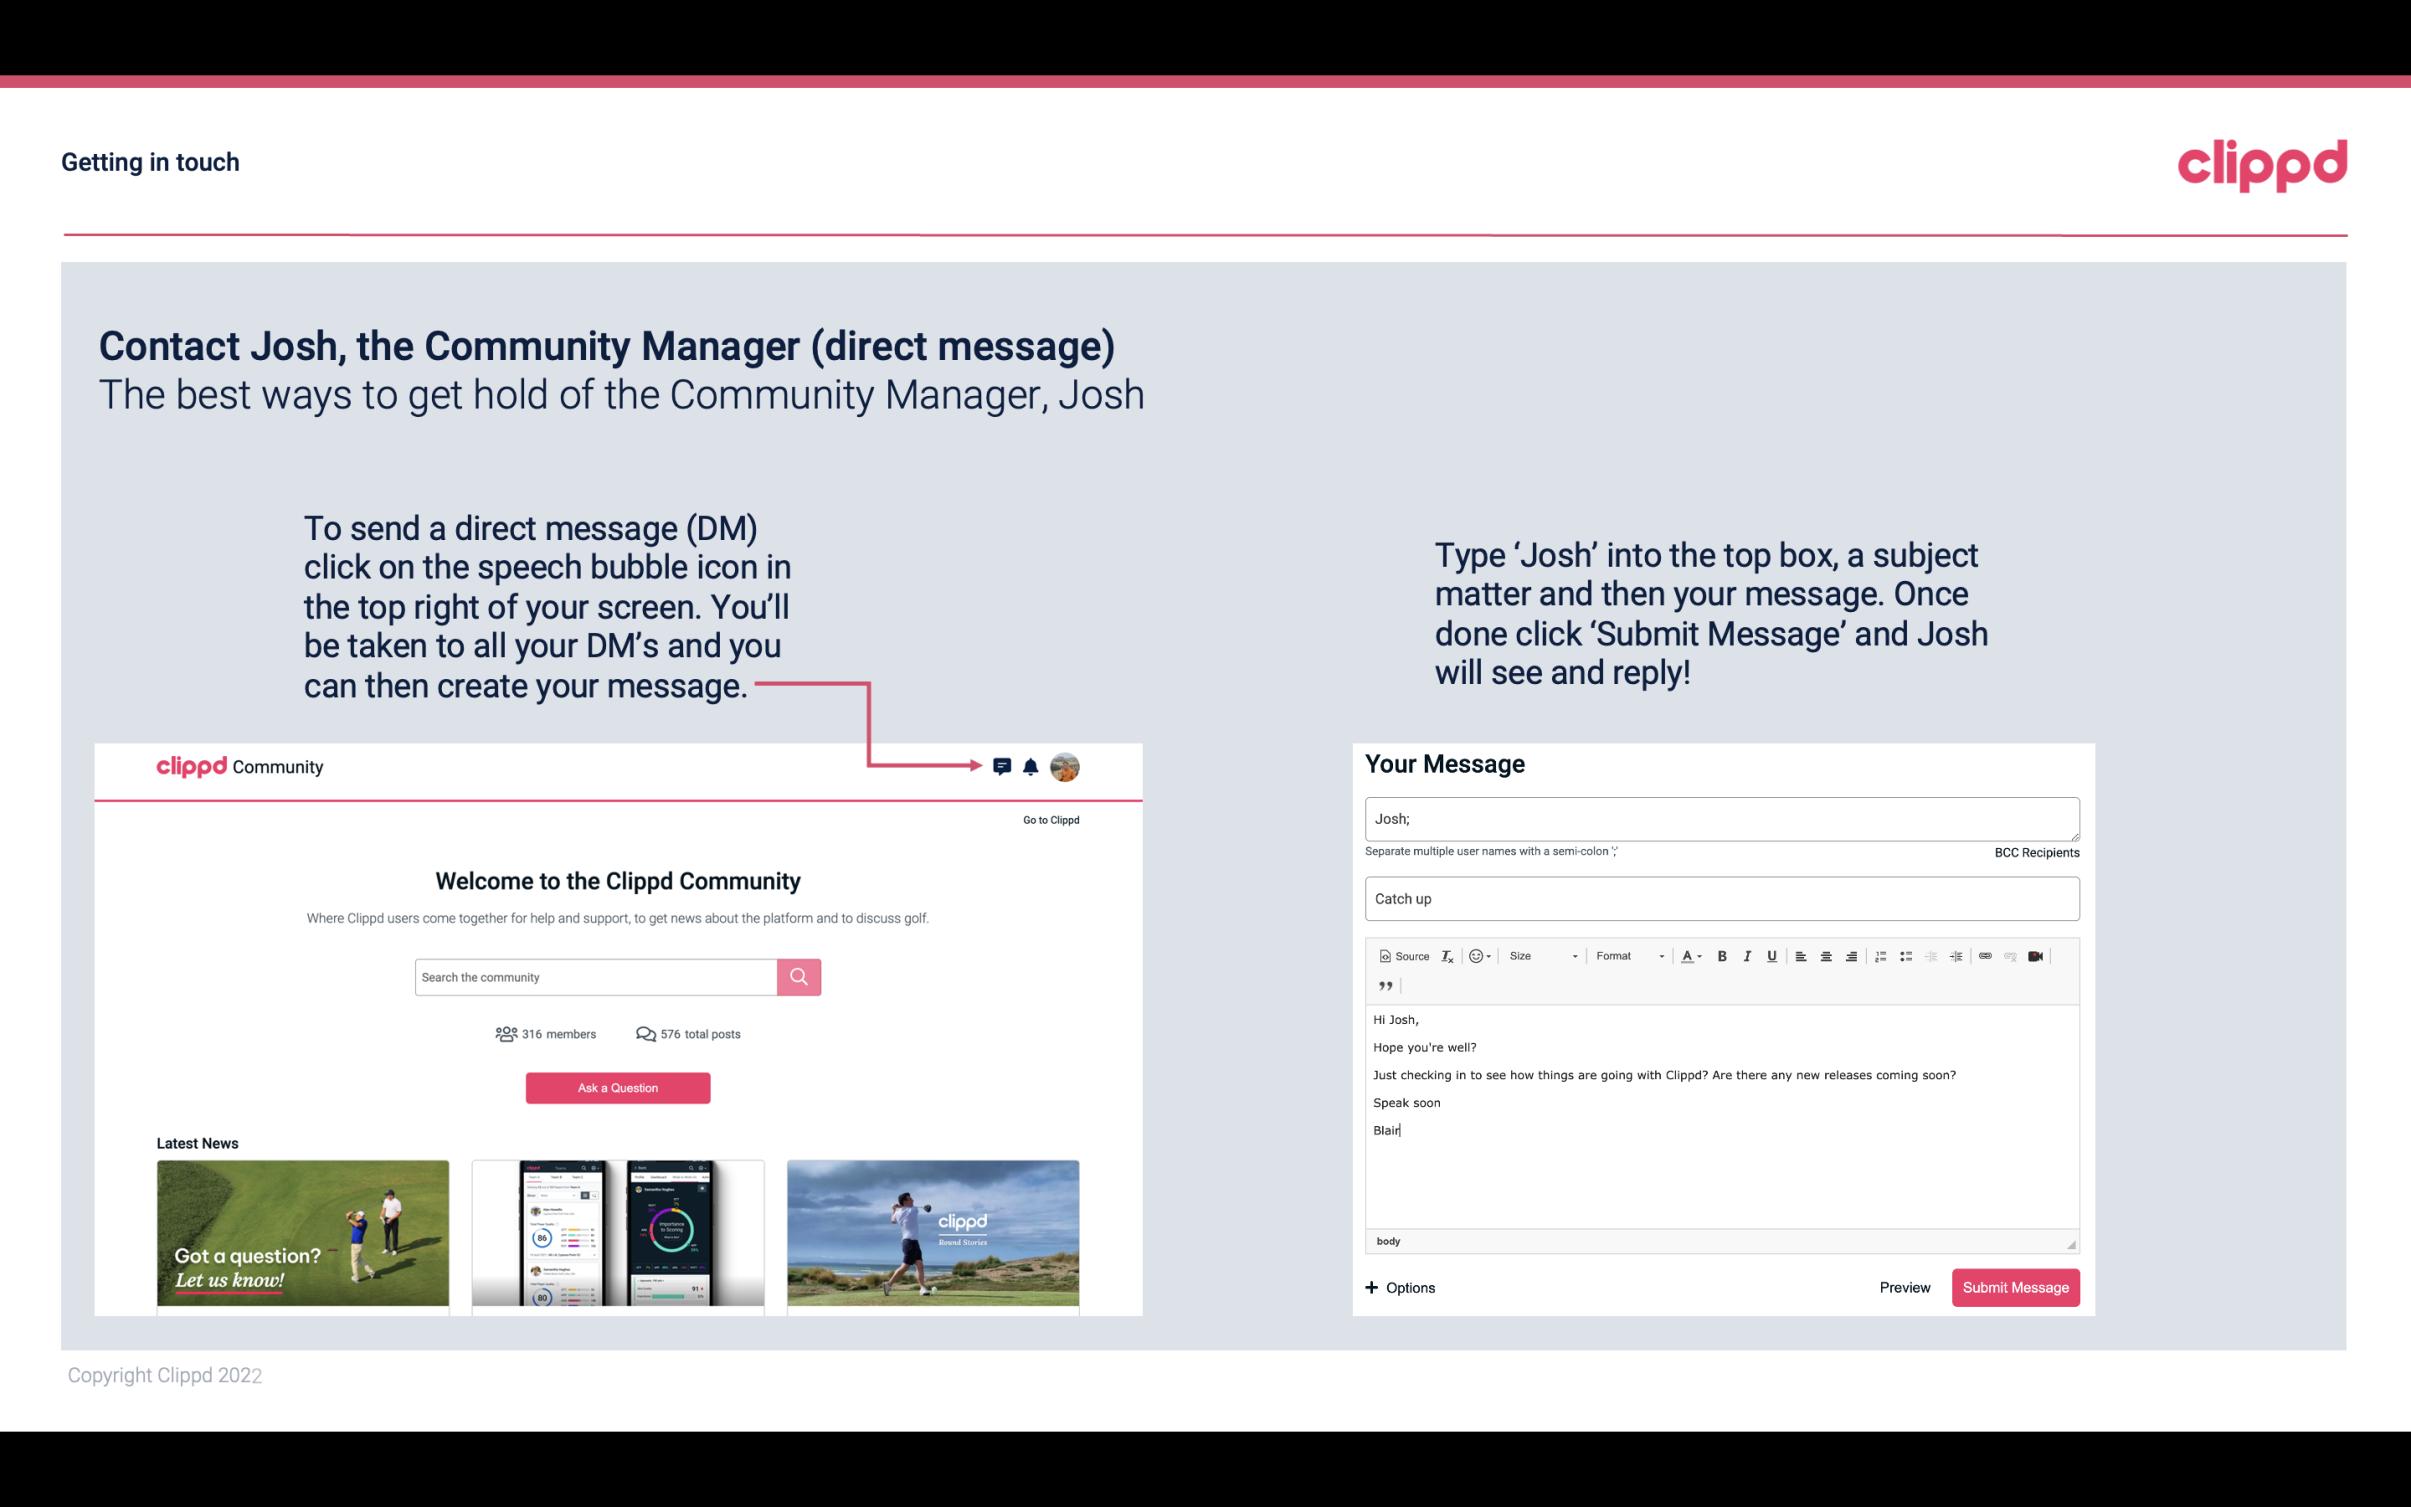Click the speech bubble message icon
This screenshot has height=1507, width=2411.
[x=1005, y=767]
